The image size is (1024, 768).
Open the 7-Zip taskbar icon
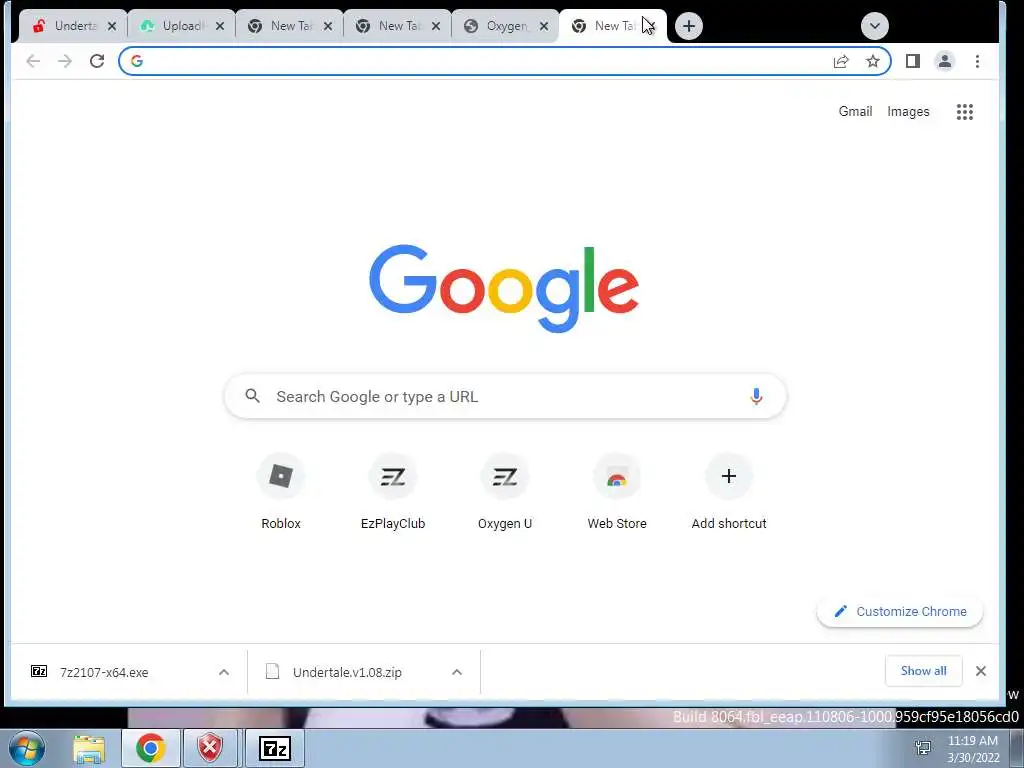(275, 748)
